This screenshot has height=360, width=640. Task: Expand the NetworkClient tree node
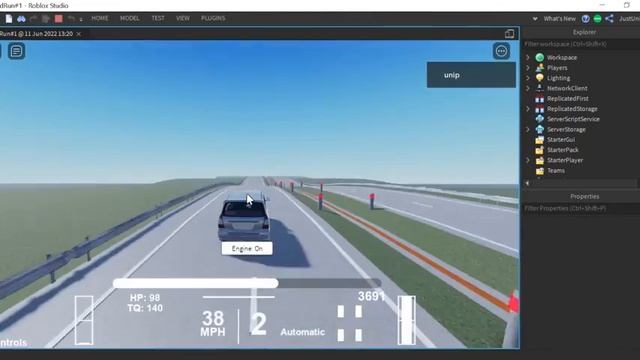[x=528, y=88]
